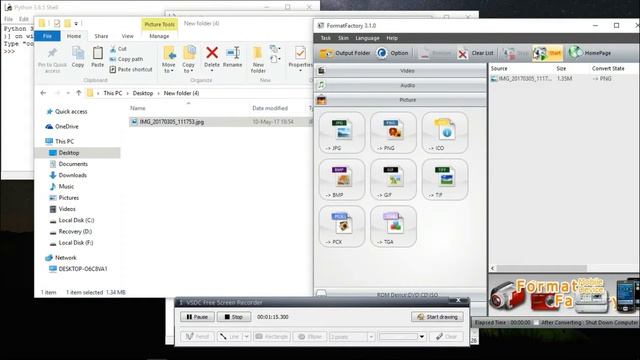The image size is (640, 360).
Task: Open the Skin menu in FormatFactory
Action: [x=343, y=38]
